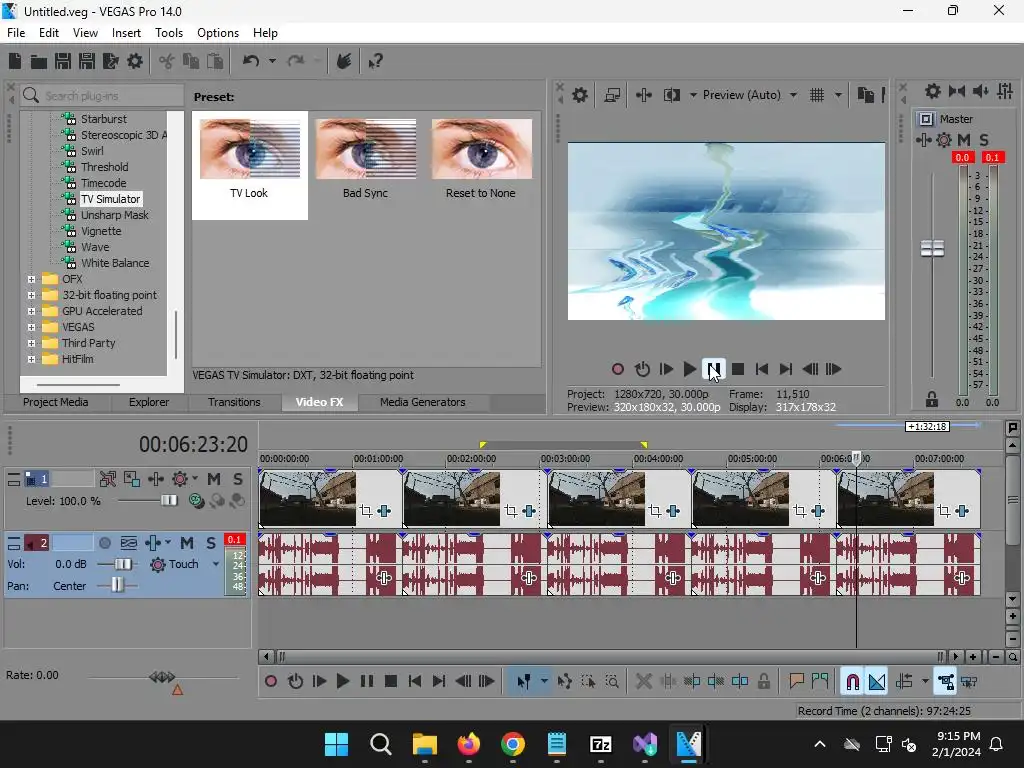Solo video track 1 with S button
1024x768 pixels.
238,479
